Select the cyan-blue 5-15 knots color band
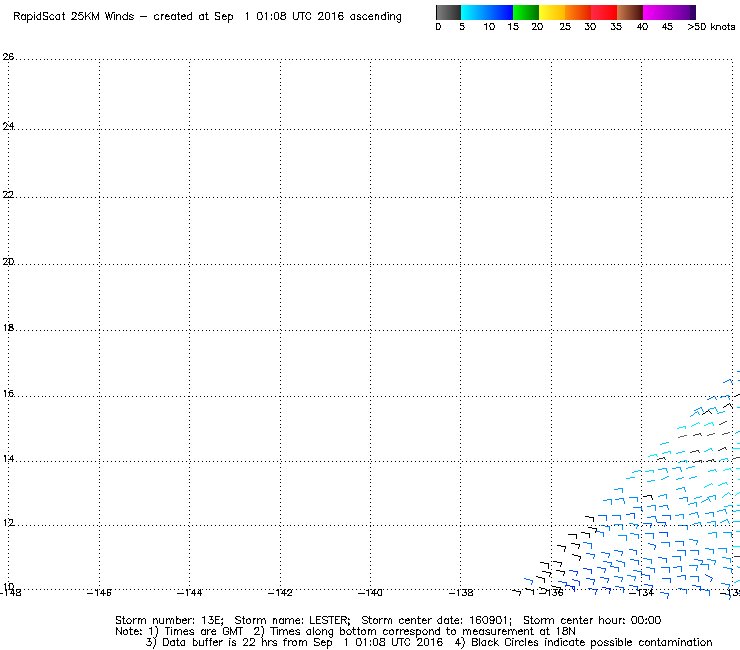The image size is (740, 650). coord(487,12)
